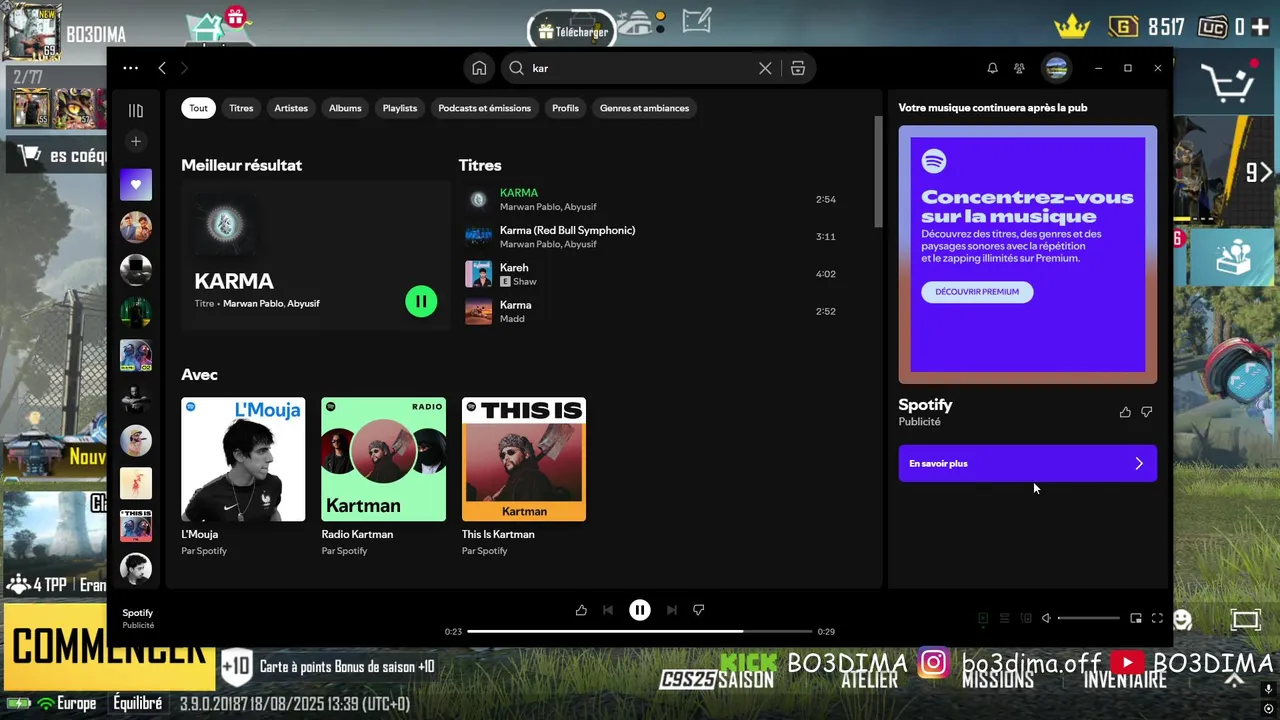This screenshot has width=1280, height=720.
Task: Clear the search field with X
Action: tap(765, 68)
